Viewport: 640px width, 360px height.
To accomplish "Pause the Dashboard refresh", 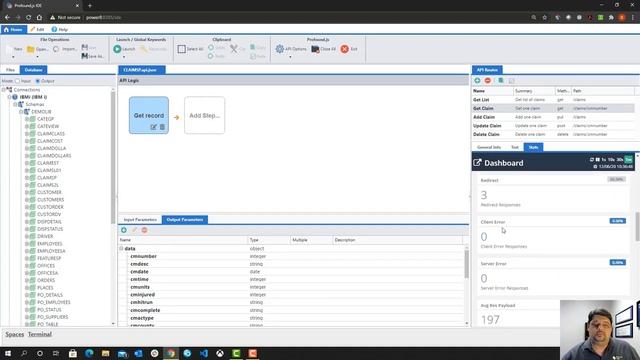I will click(x=598, y=160).
